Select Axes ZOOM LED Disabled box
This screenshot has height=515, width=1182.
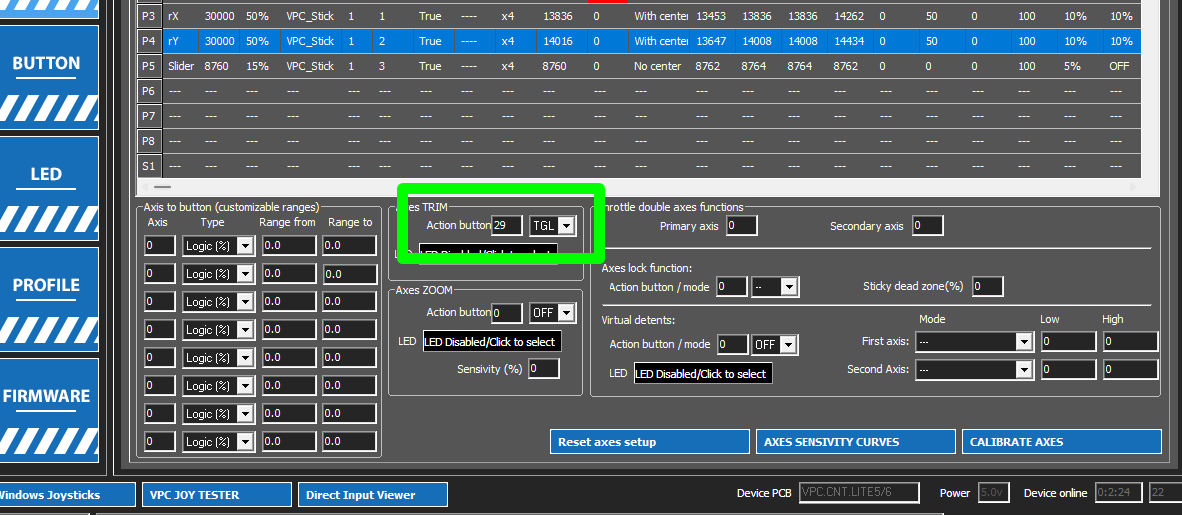click(x=492, y=342)
